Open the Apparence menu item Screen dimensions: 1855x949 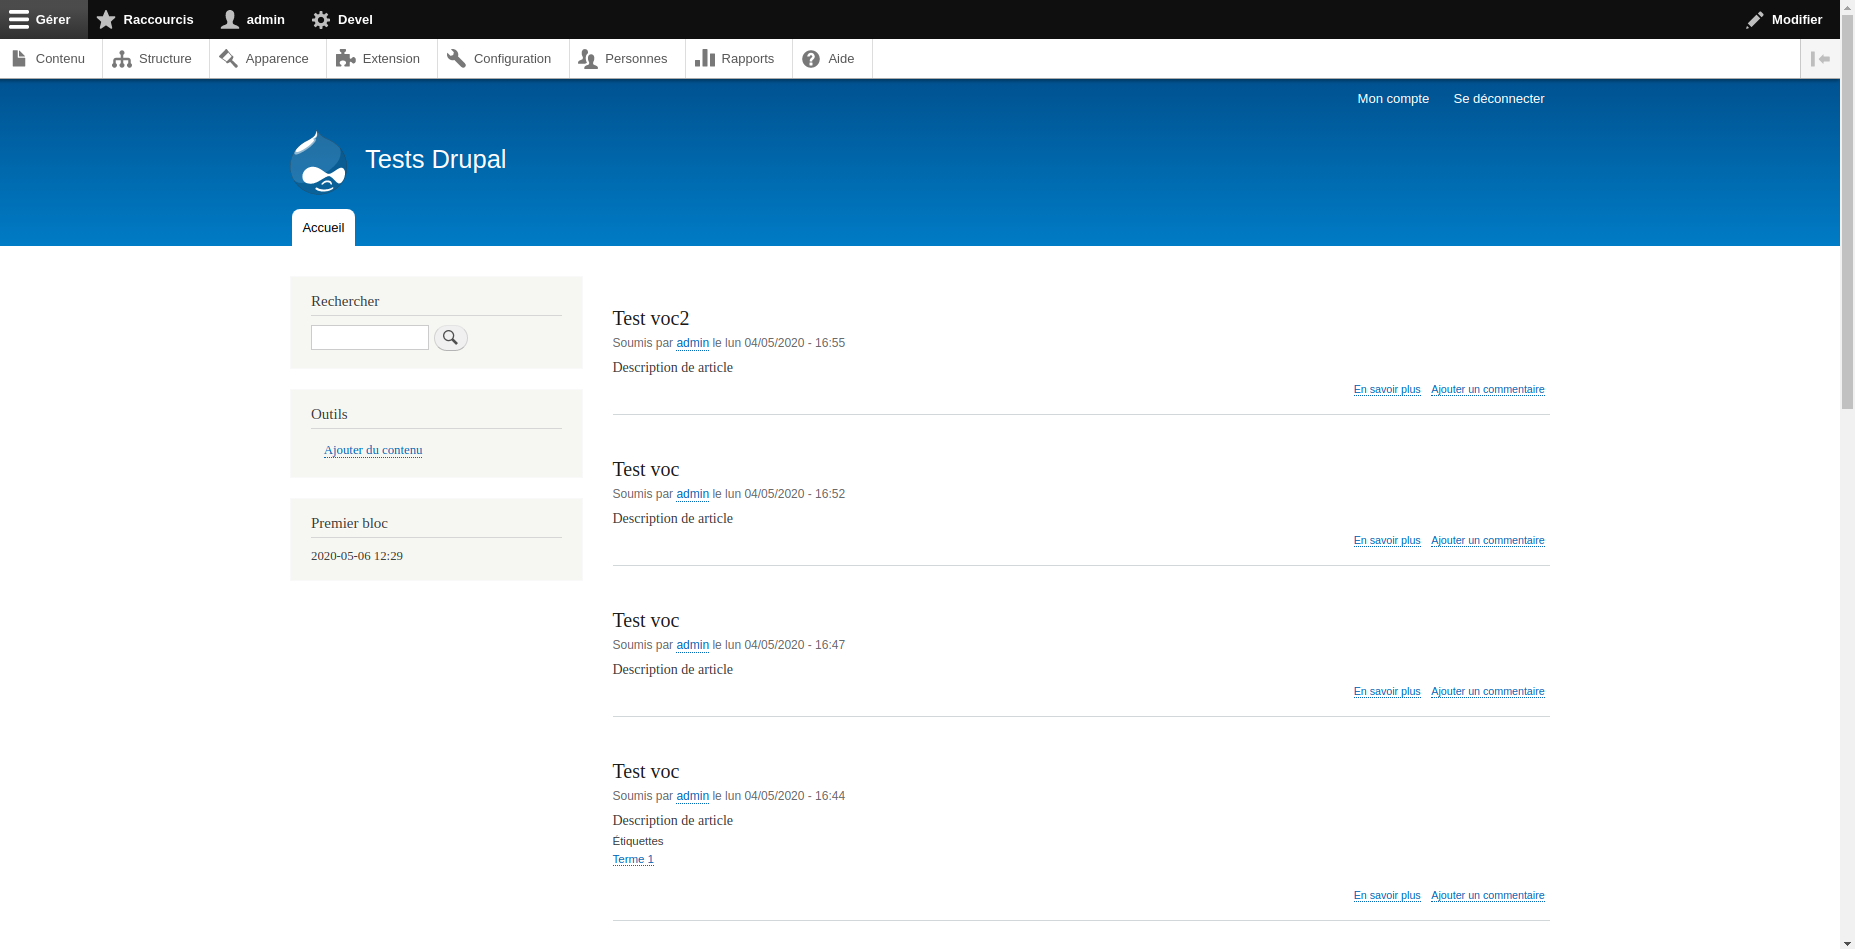tap(266, 58)
